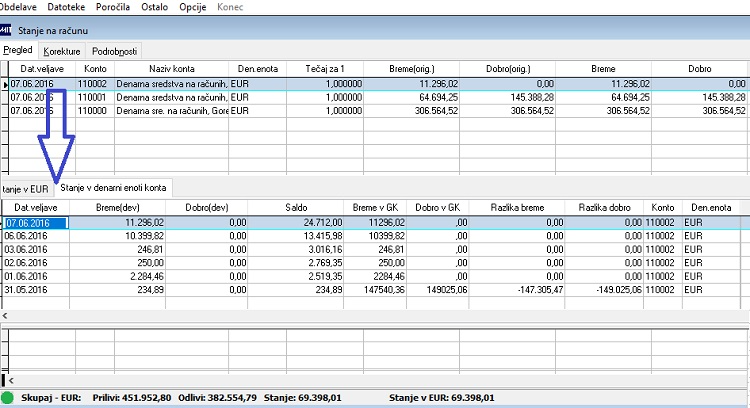Open the Datoteke menu
This screenshot has width=750, height=408.
[x=66, y=7]
